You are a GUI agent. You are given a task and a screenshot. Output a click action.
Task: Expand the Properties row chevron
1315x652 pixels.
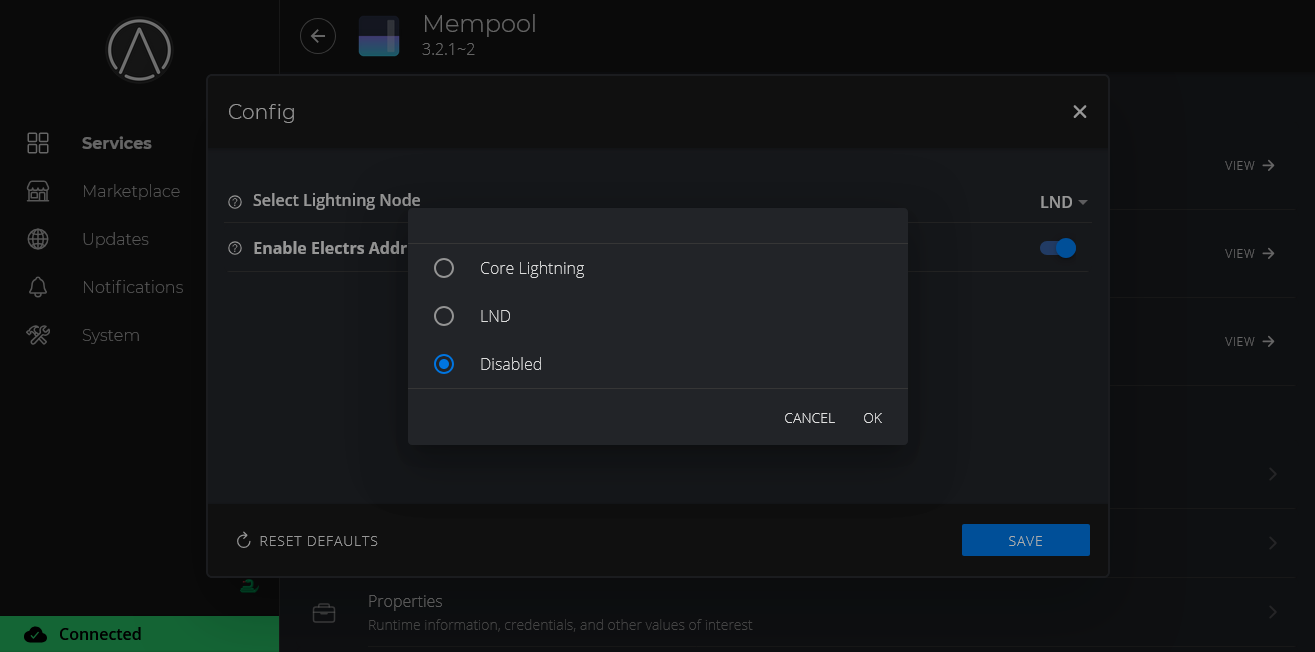[1272, 612]
